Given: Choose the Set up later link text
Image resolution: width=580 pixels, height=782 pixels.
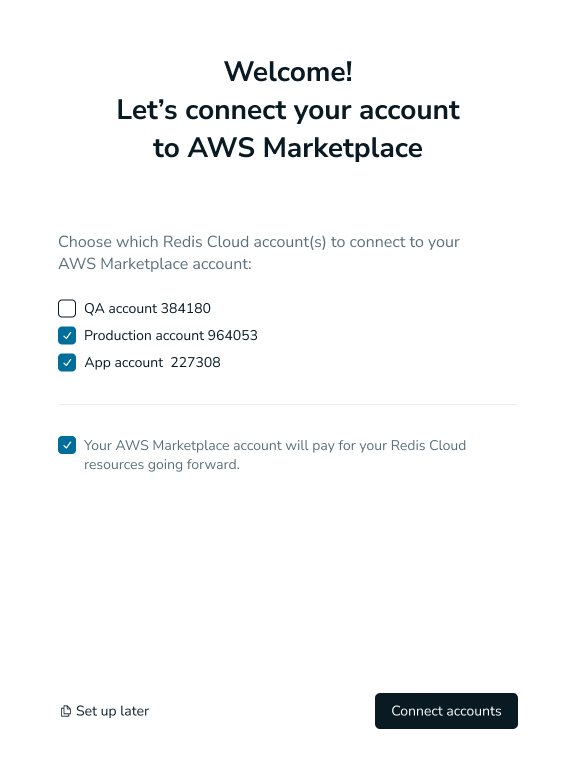Looking at the screenshot, I should coord(112,711).
